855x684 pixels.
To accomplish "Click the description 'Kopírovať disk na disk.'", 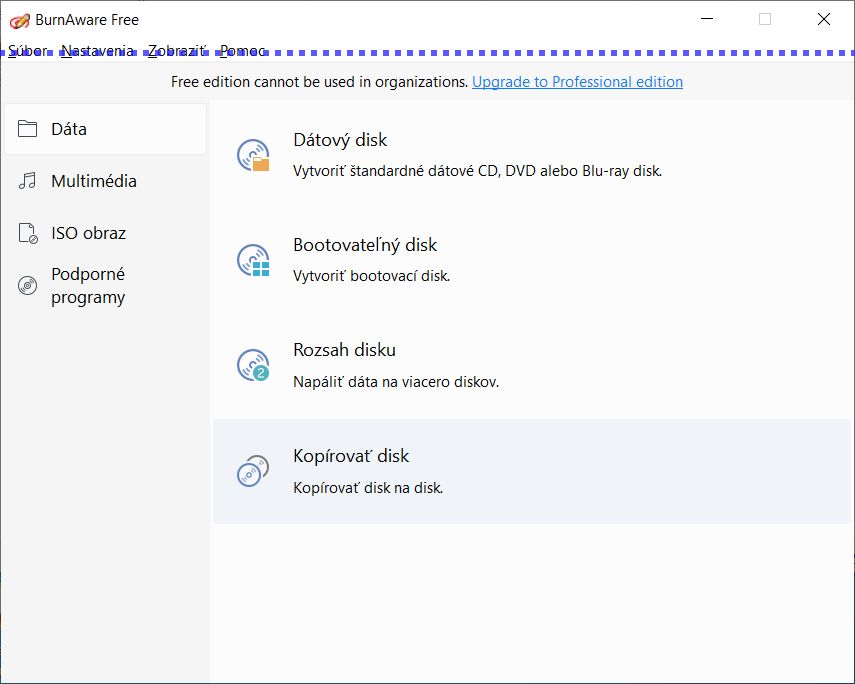I will [368, 488].
